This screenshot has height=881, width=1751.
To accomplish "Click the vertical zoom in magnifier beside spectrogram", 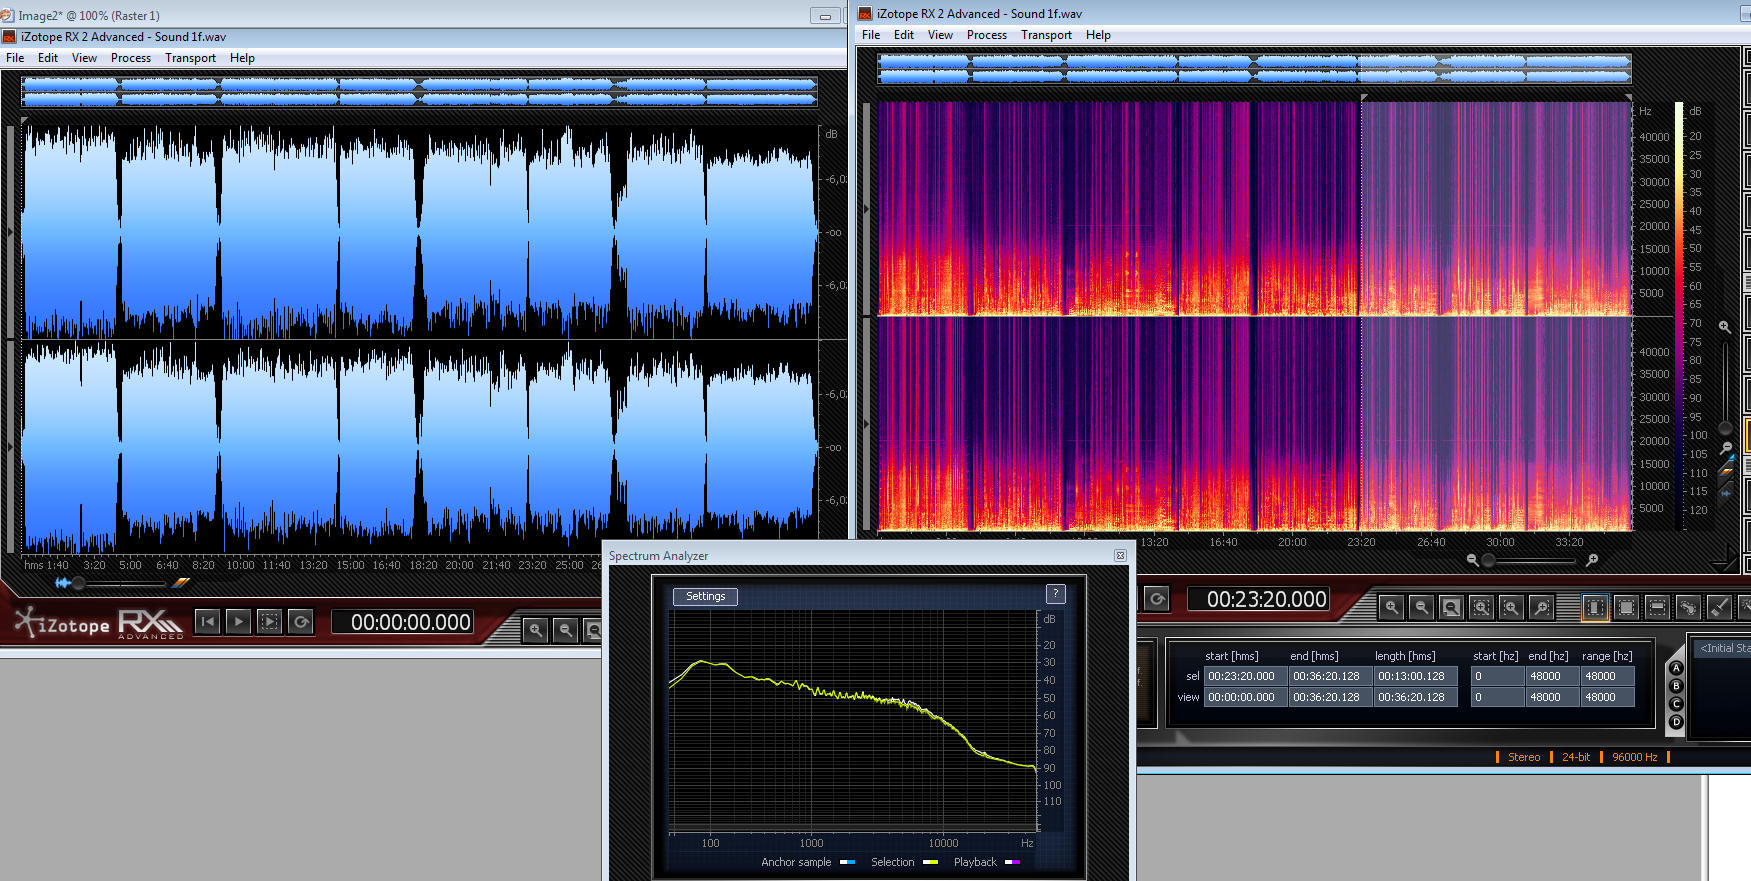I will click(1724, 327).
